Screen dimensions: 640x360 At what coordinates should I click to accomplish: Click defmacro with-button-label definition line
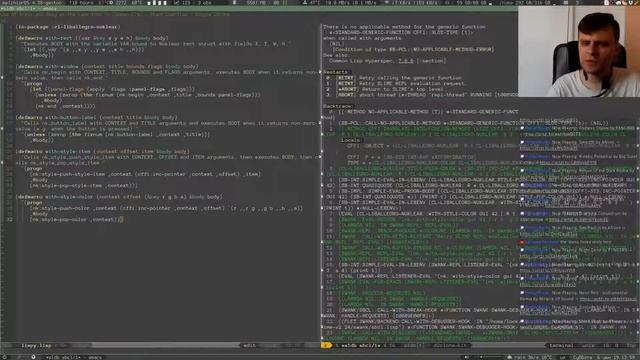coord(96,118)
